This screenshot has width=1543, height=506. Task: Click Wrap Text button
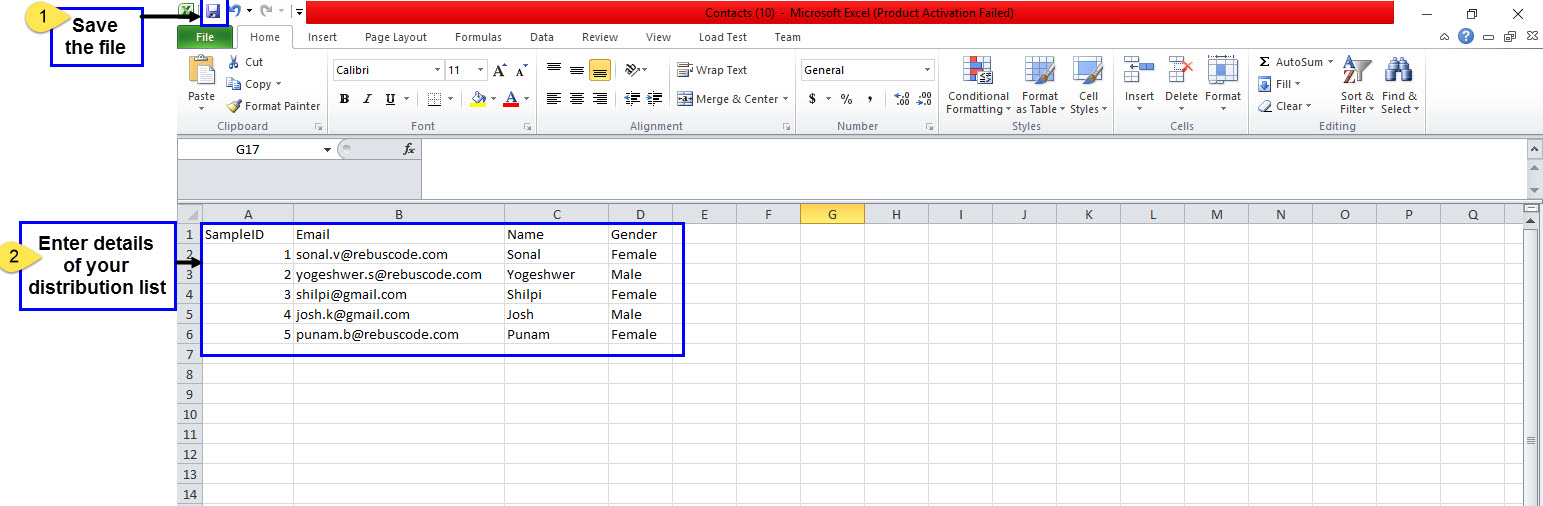[x=712, y=70]
